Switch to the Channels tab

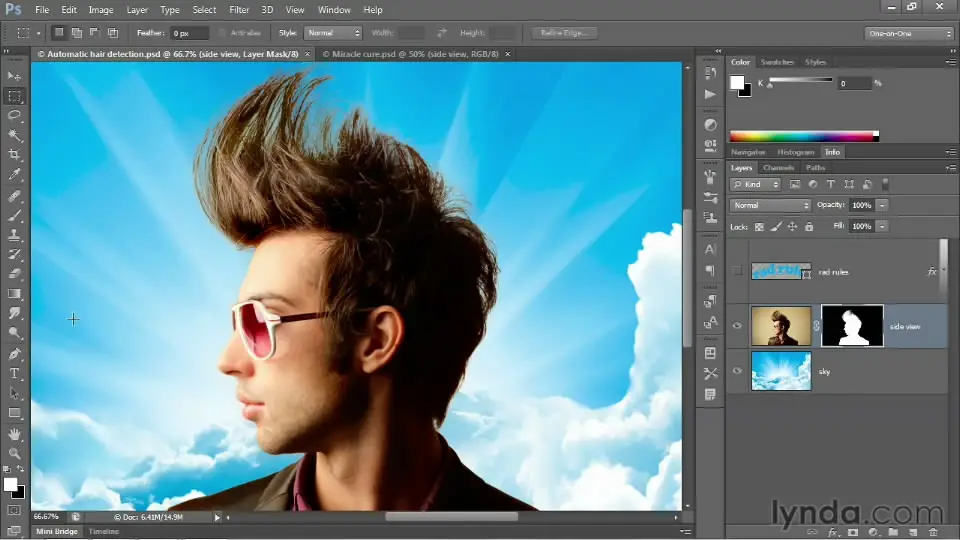[x=778, y=168]
